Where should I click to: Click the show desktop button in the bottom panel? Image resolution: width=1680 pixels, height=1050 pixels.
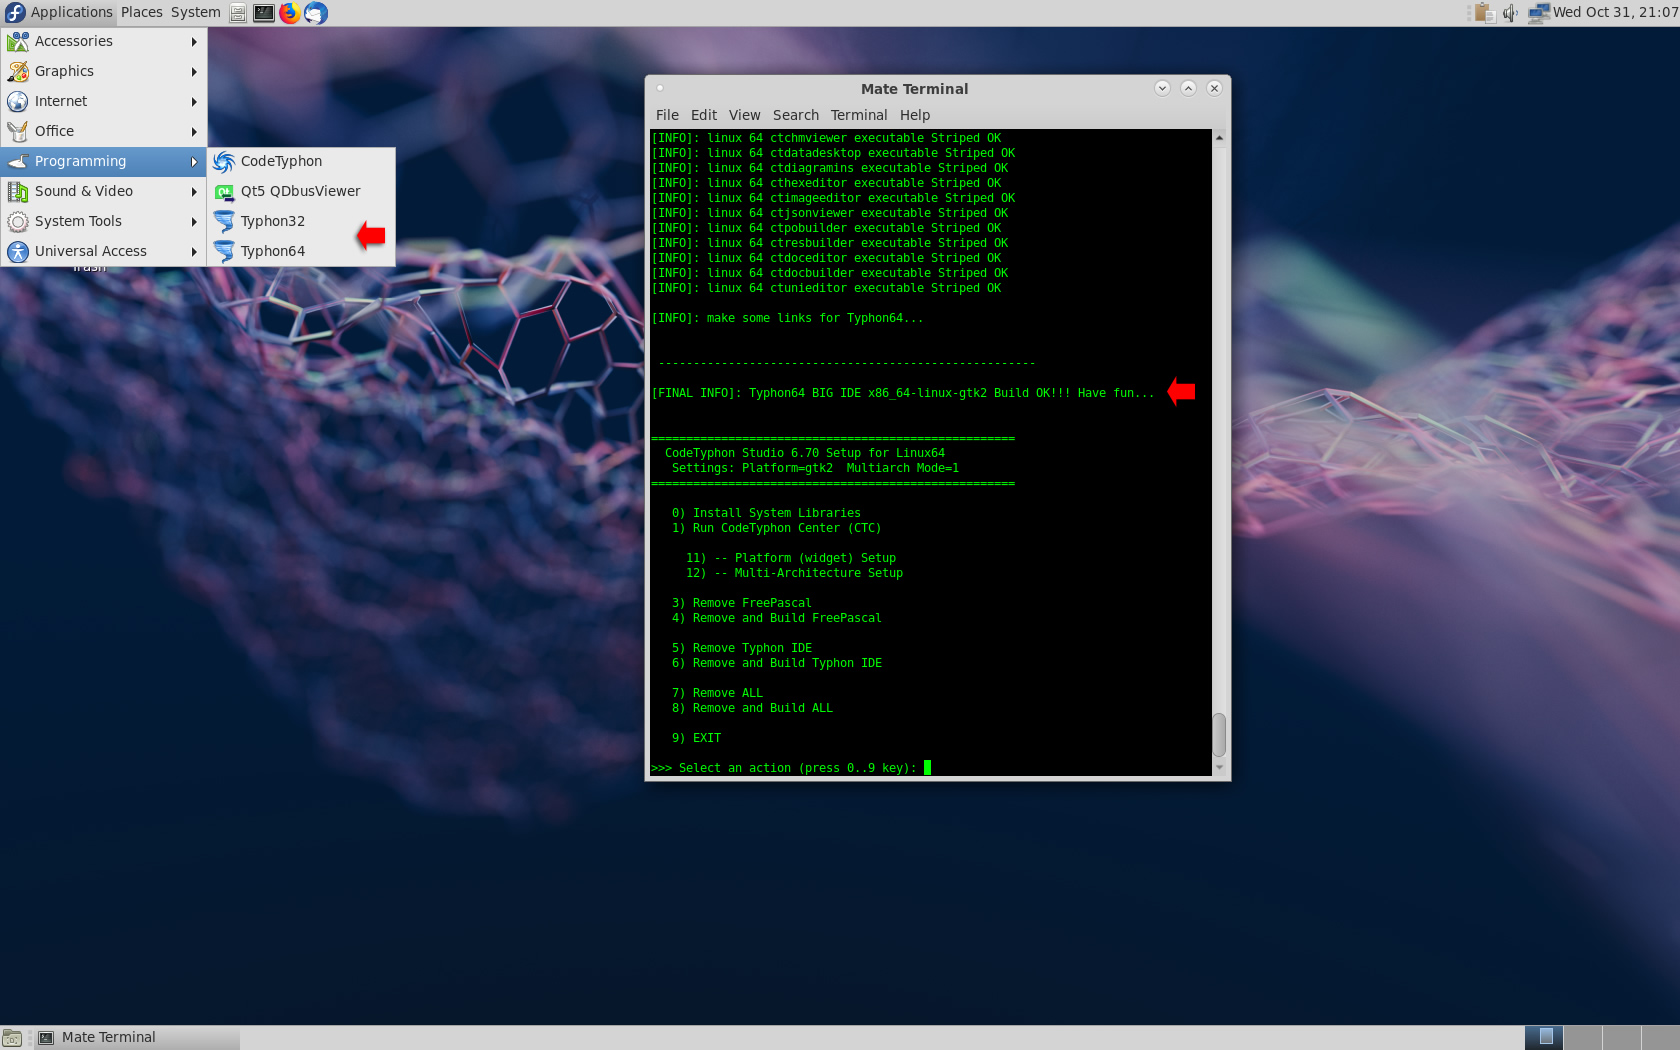tap(12, 1038)
